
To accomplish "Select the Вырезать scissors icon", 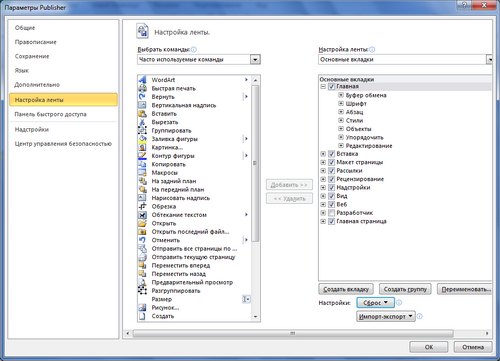I will click(x=142, y=122).
